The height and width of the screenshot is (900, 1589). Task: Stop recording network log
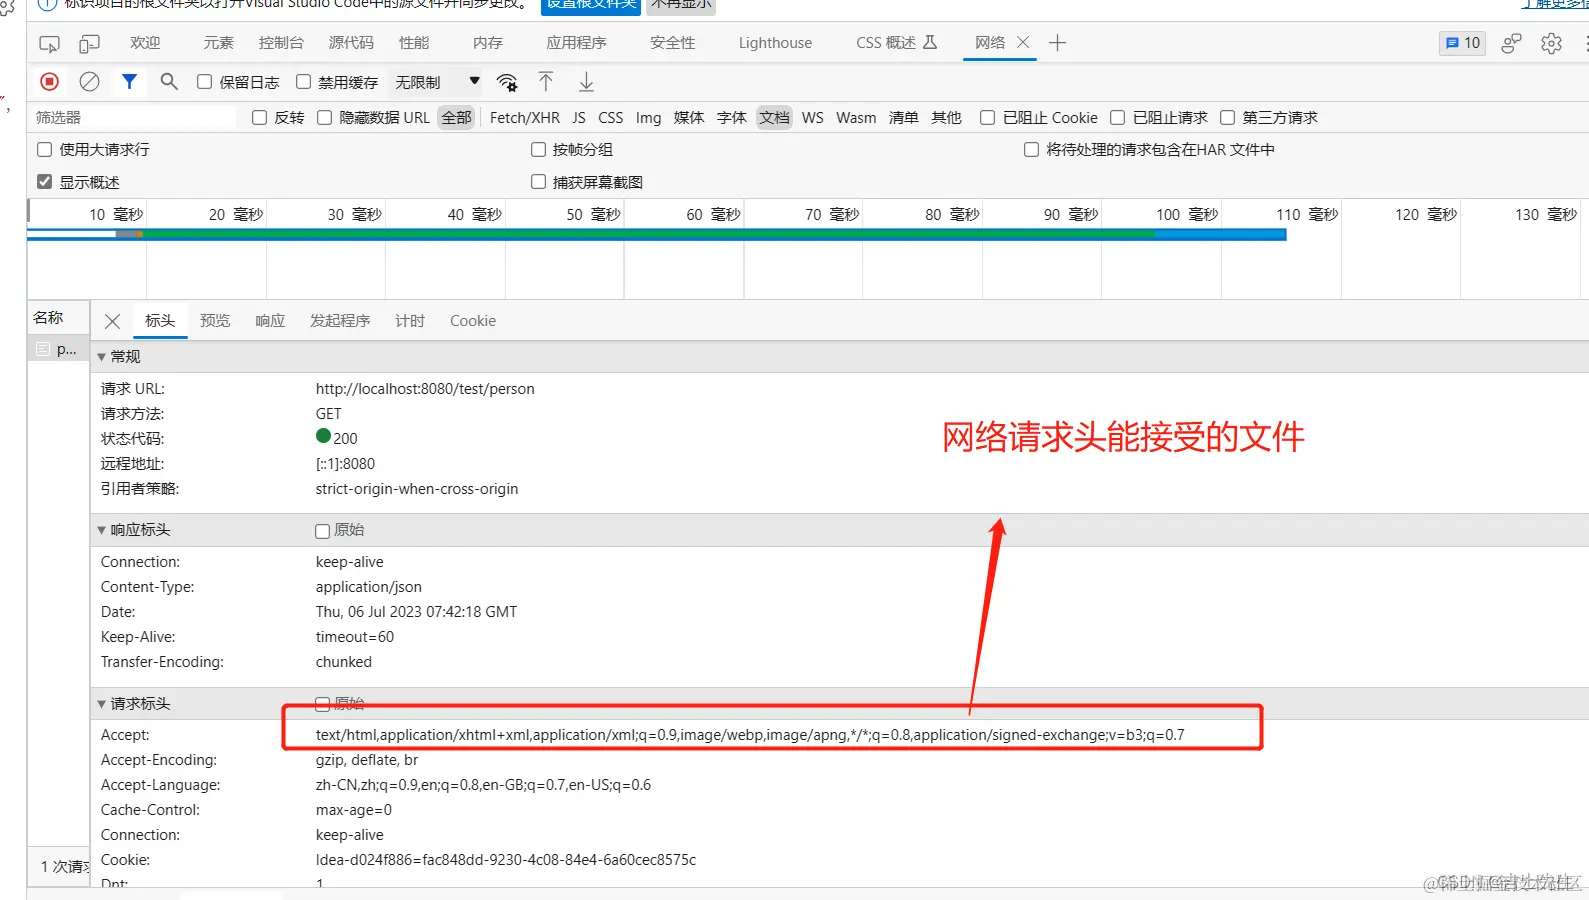pos(49,82)
